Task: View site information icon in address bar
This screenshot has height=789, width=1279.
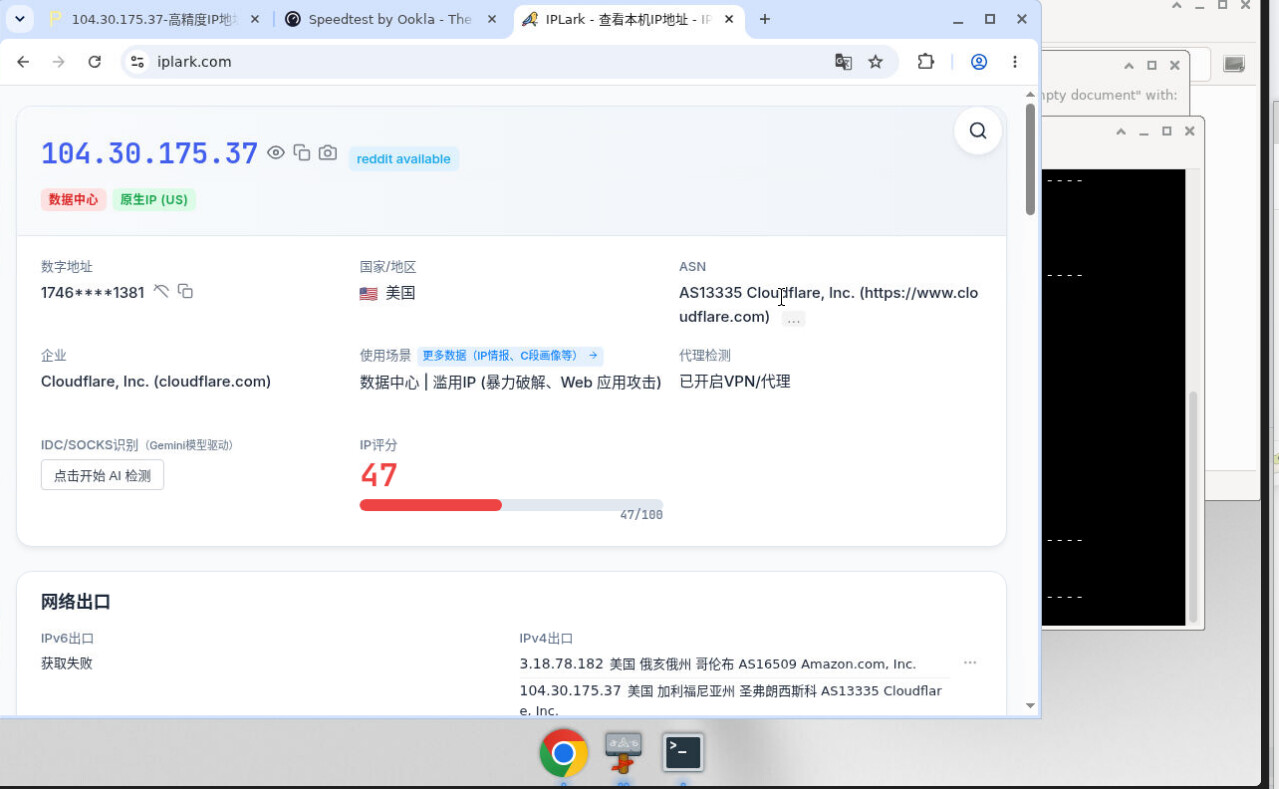Action: (139, 62)
